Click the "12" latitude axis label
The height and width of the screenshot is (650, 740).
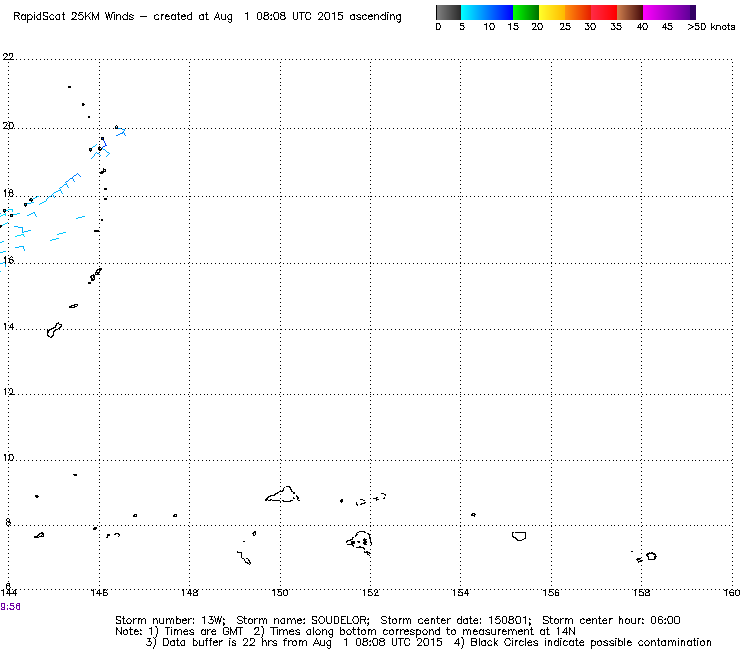pos(8,392)
